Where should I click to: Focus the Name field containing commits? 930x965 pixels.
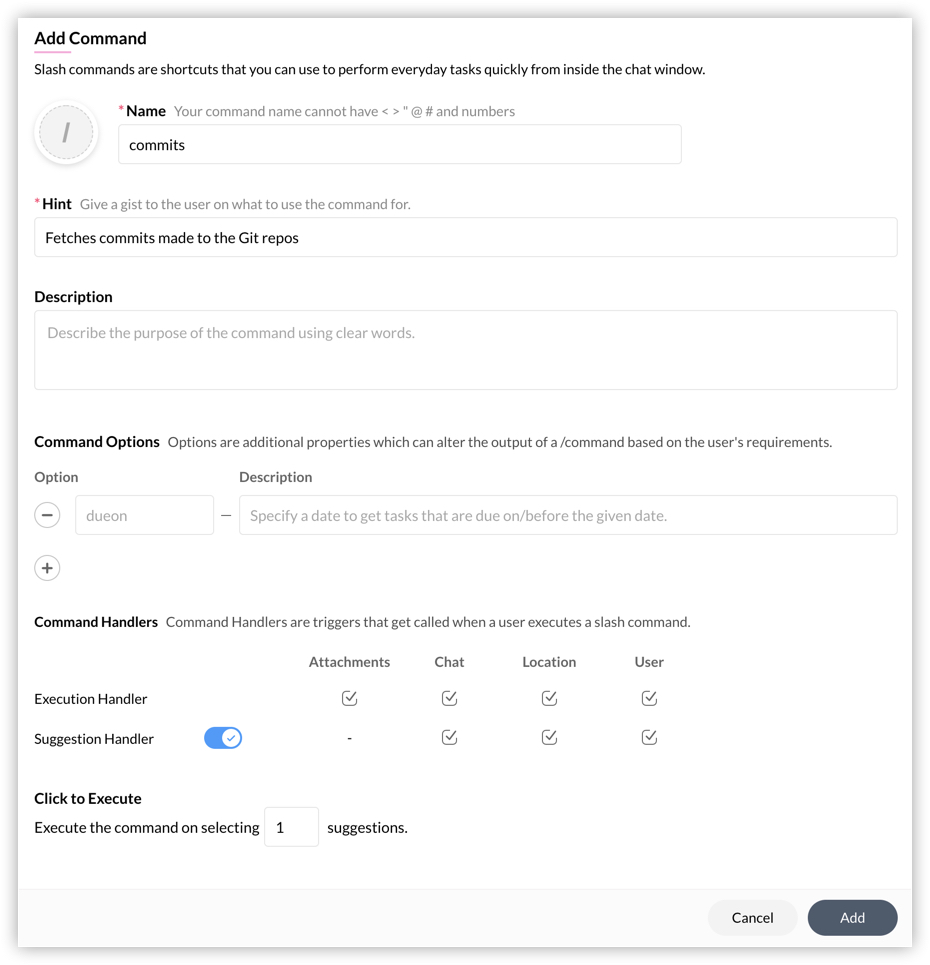pos(399,144)
